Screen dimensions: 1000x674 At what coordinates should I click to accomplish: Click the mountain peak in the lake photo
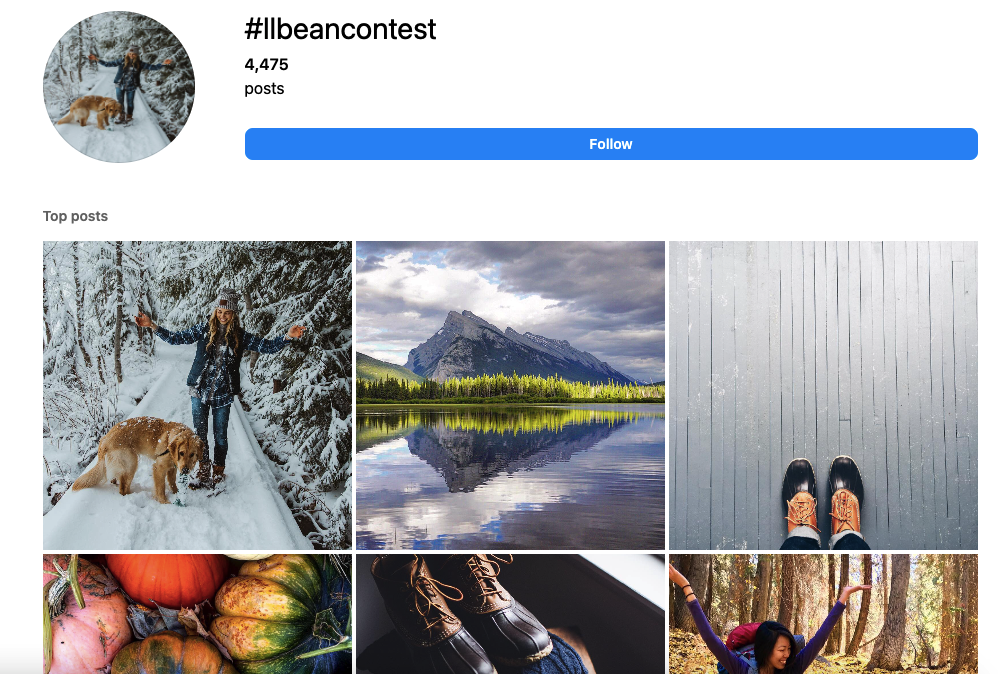[x=504, y=346]
